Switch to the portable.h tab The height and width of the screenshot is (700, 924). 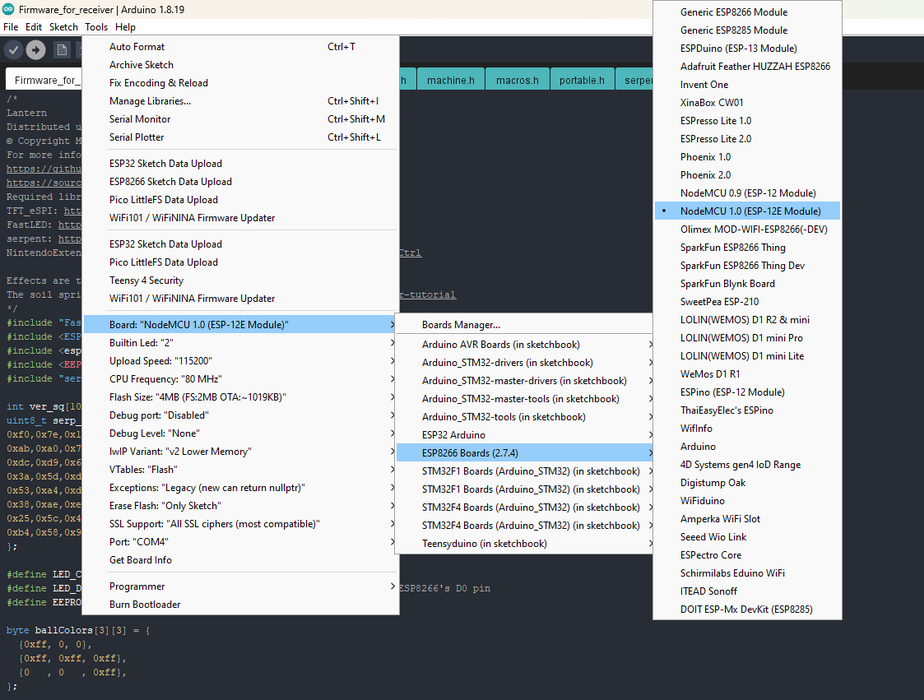tap(582, 80)
